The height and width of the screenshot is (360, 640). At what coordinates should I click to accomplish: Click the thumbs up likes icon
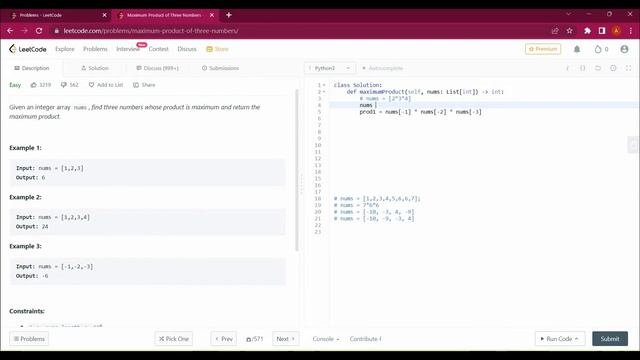coord(33,85)
